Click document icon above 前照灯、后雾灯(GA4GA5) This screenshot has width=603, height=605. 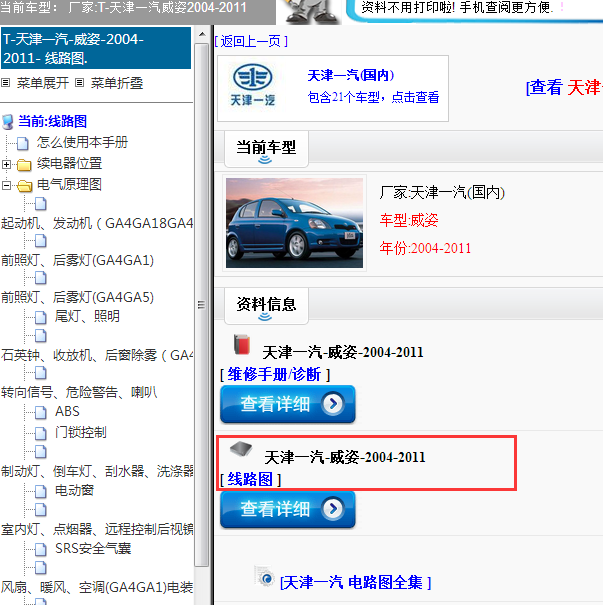[x=41, y=277]
